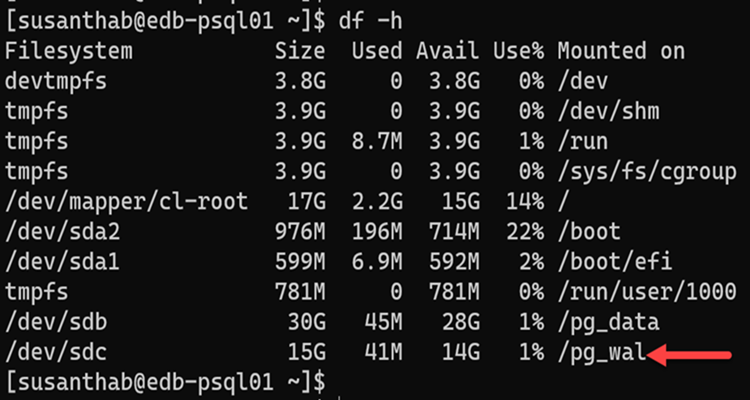The height and width of the screenshot is (400, 750).
Task: Click the /pg_wal mount point text
Action: (x=602, y=353)
